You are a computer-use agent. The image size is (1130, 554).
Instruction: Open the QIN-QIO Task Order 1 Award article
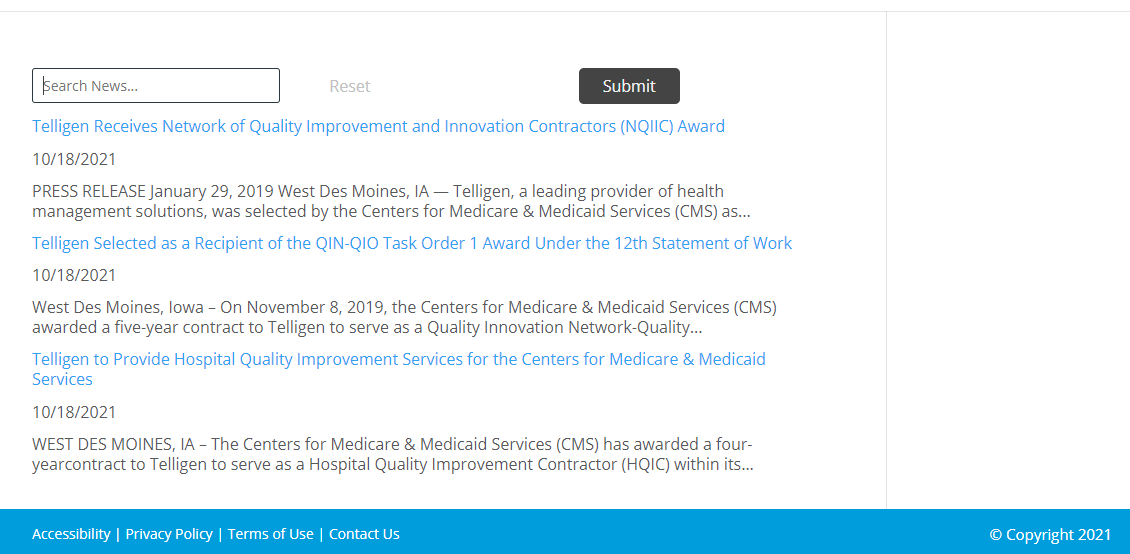(x=412, y=243)
